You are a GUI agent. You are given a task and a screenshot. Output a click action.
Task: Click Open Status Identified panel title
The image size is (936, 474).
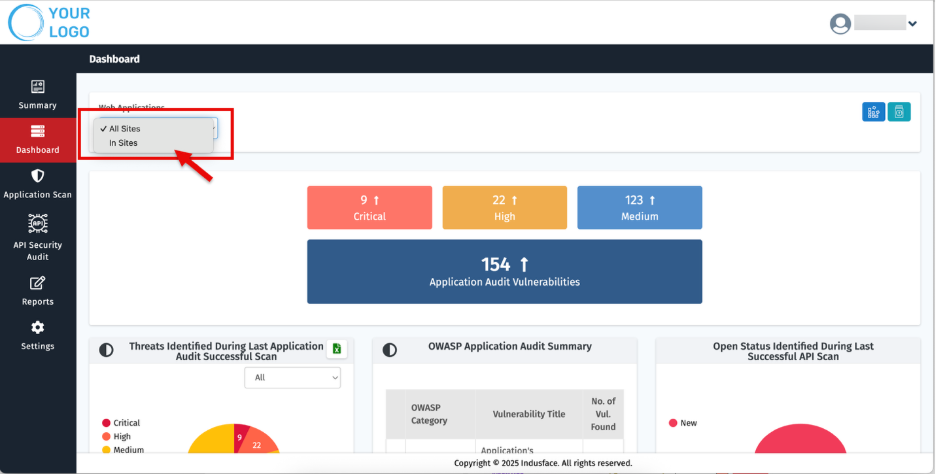pos(793,351)
